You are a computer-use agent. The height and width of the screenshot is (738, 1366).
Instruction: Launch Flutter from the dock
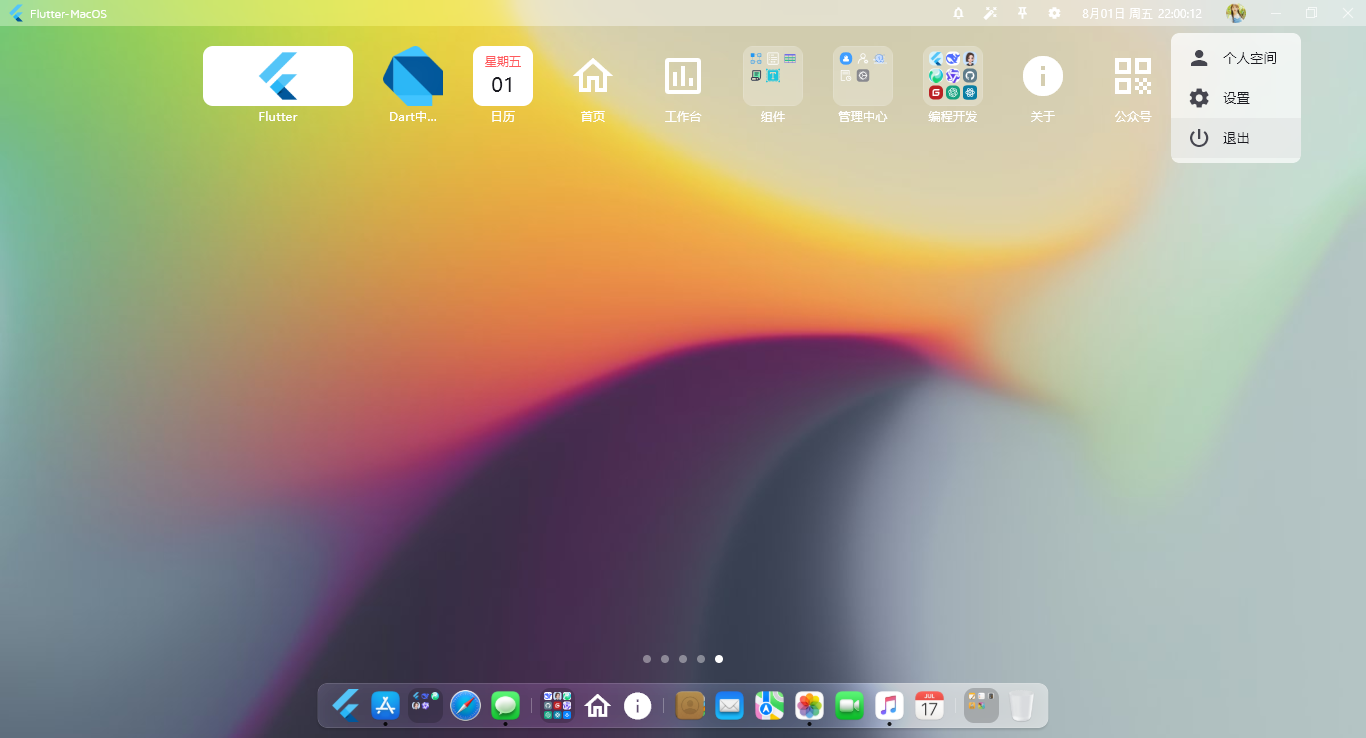[346, 705]
